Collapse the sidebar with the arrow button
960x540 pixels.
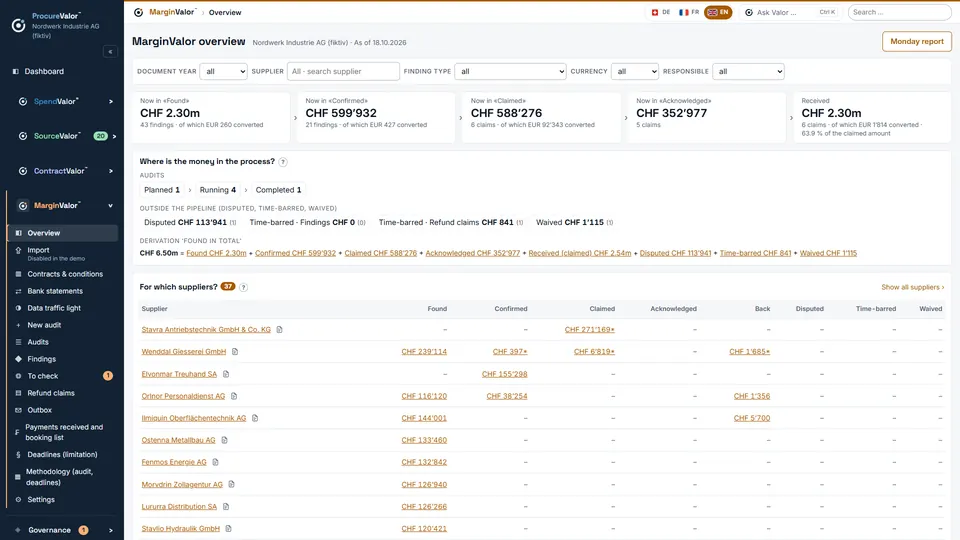(x=110, y=51)
